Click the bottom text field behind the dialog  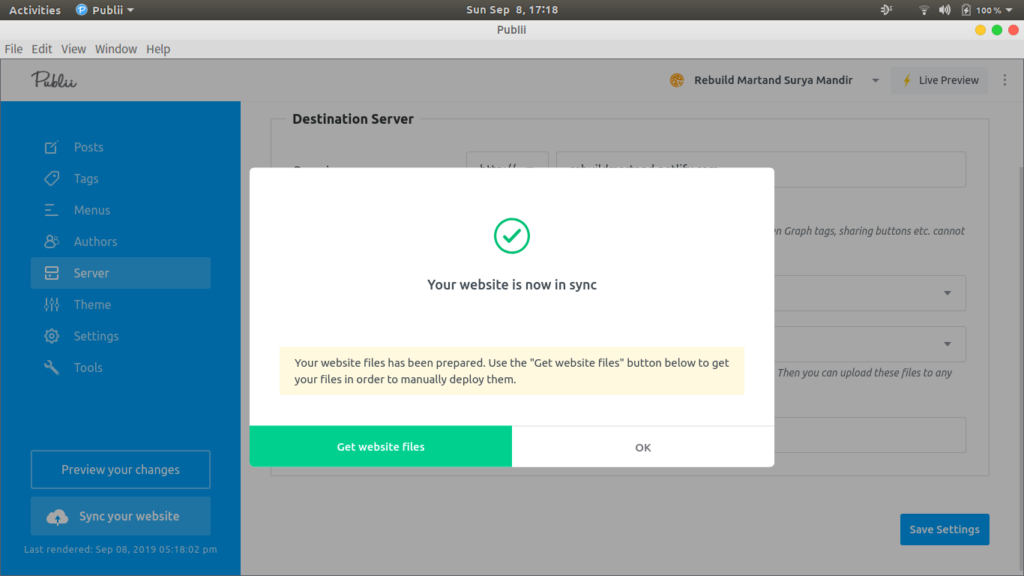[870, 435]
